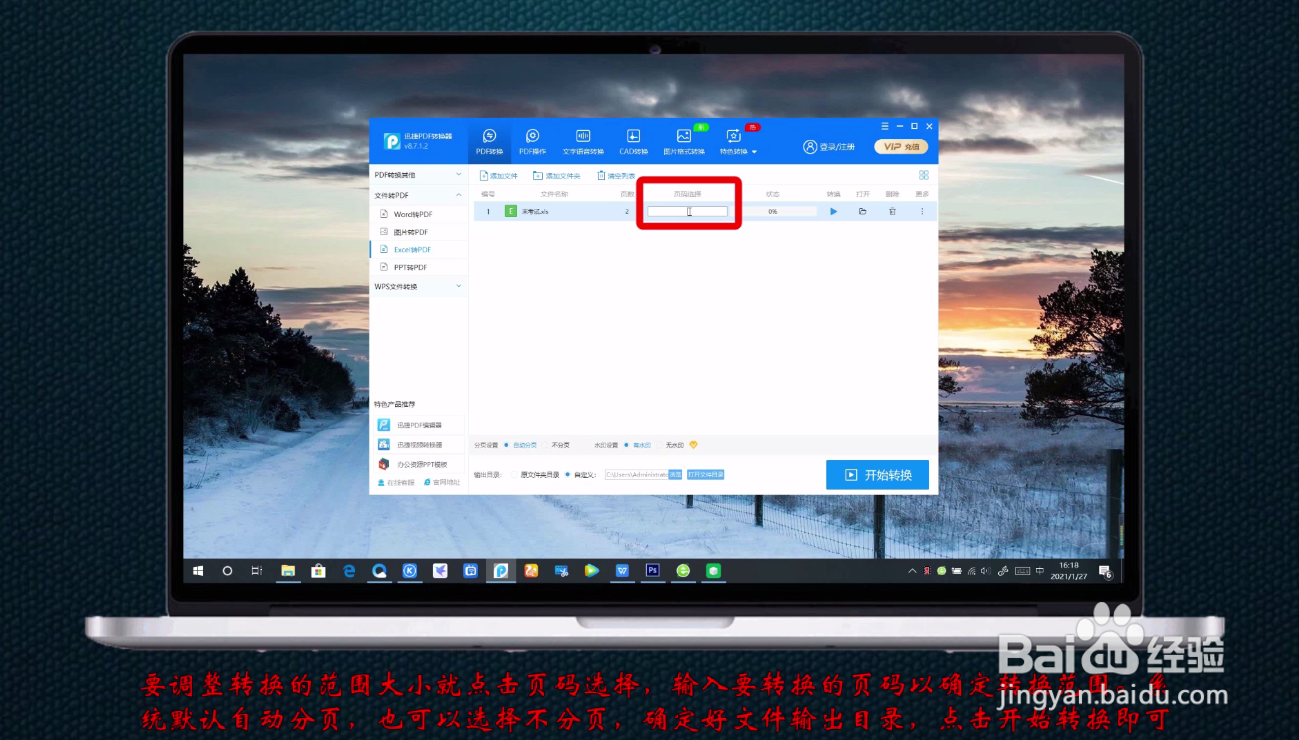Click the VIP 充值 button
Image resolution: width=1299 pixels, height=740 pixels.
(901, 147)
